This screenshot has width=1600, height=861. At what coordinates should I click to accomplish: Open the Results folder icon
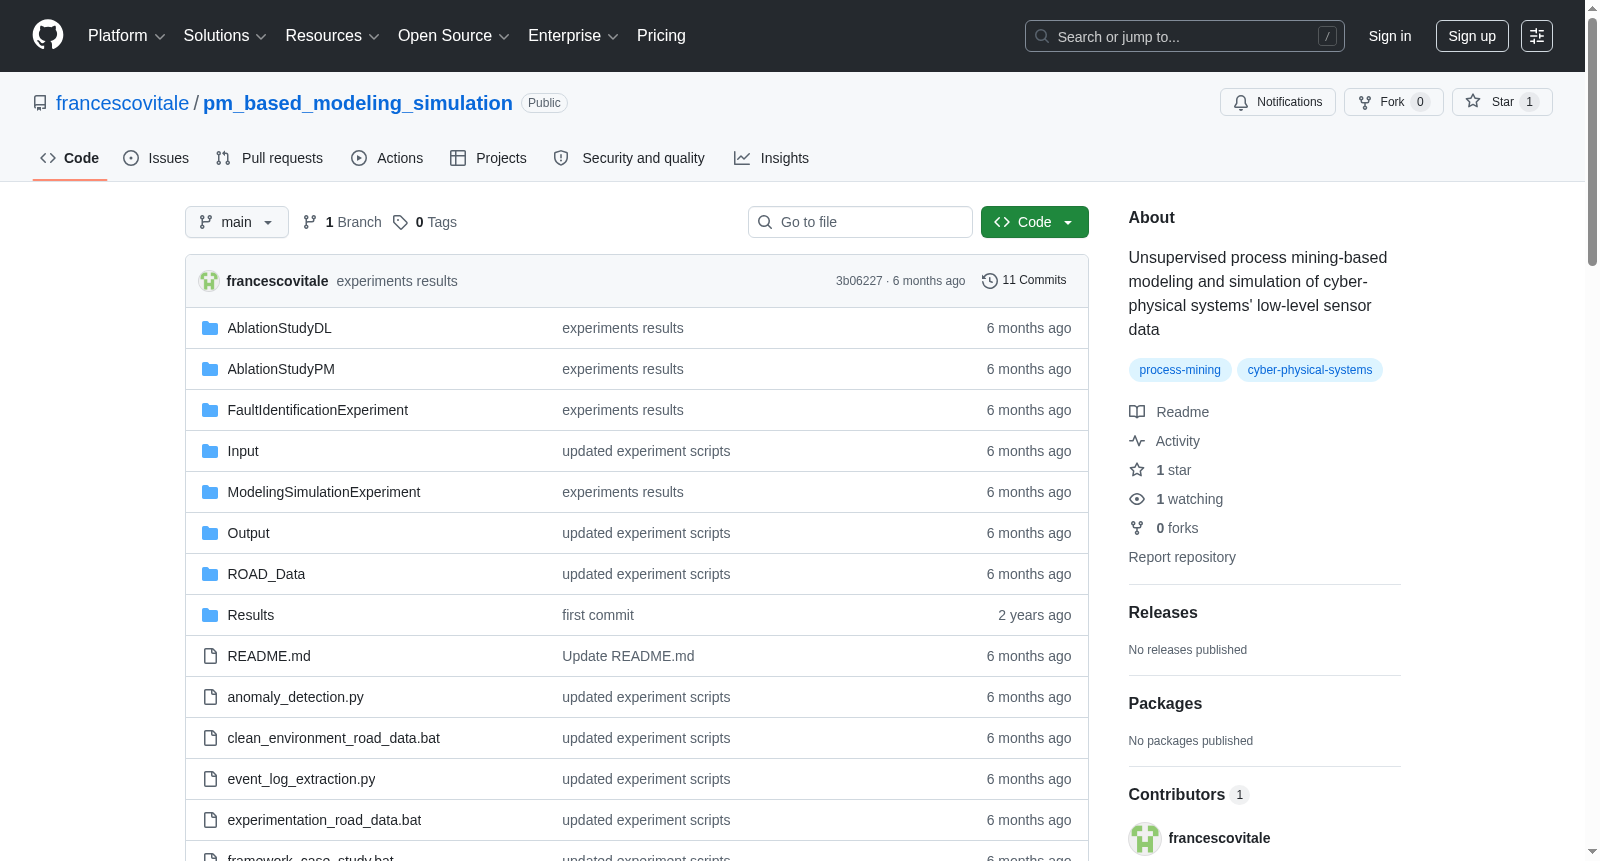click(210, 615)
